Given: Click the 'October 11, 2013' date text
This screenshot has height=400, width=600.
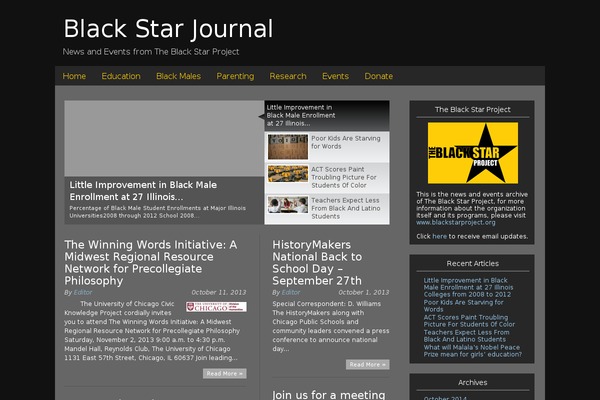Looking at the screenshot, I should click(x=219, y=292).
